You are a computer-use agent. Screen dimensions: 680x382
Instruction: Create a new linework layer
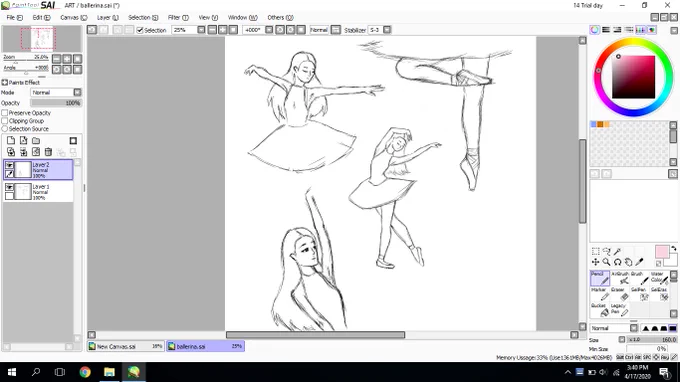(x=23, y=140)
